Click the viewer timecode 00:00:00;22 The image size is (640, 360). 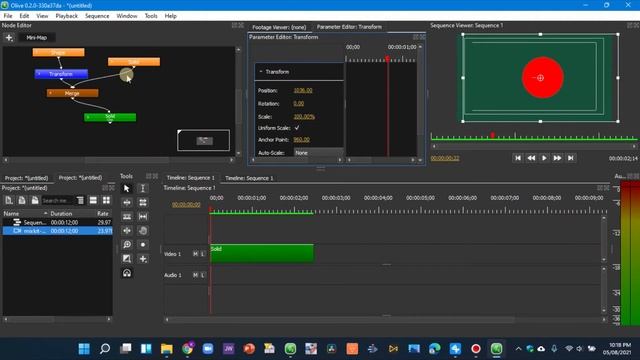444,158
